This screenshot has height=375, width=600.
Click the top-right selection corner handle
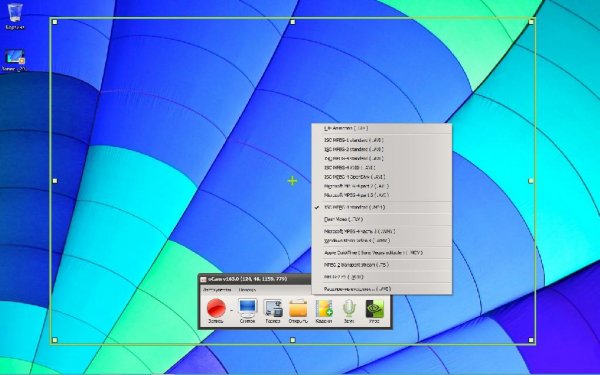point(531,22)
